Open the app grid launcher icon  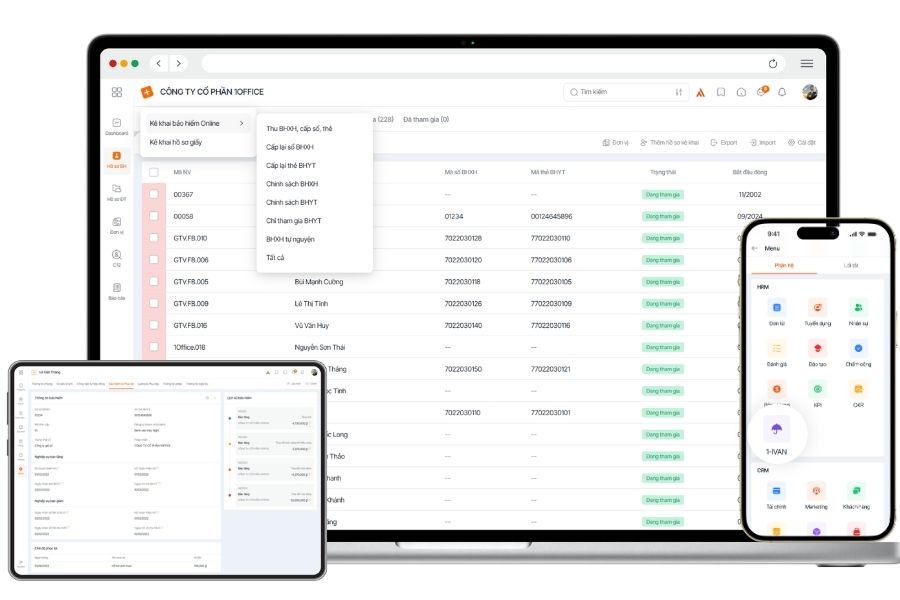click(x=117, y=92)
